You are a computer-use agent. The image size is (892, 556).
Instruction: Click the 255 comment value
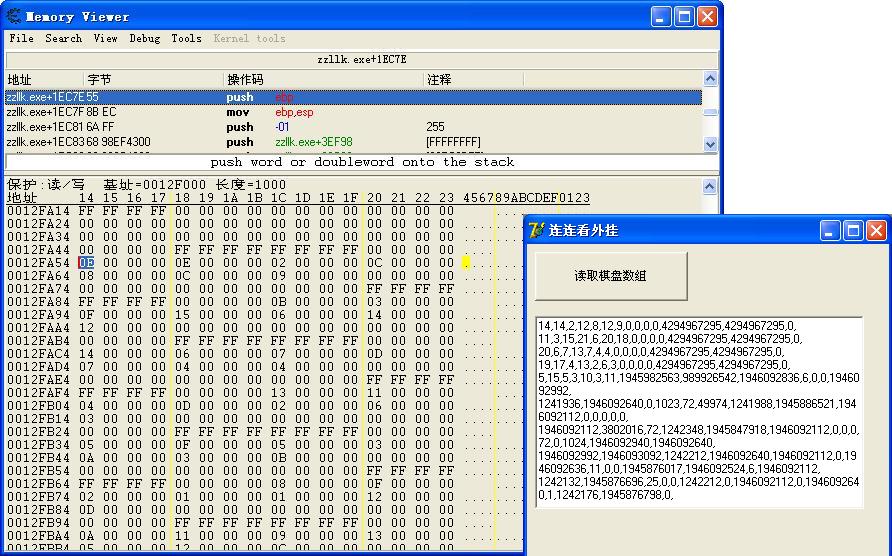pyautogui.click(x=435, y=127)
